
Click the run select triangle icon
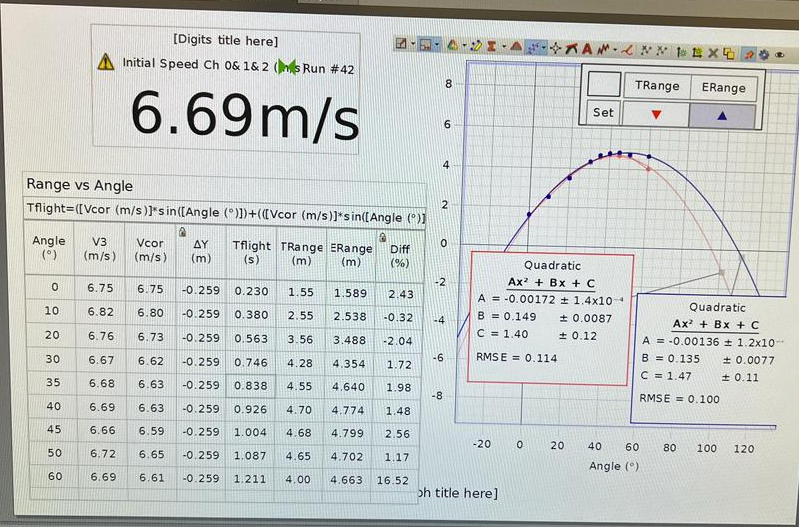click(452, 45)
